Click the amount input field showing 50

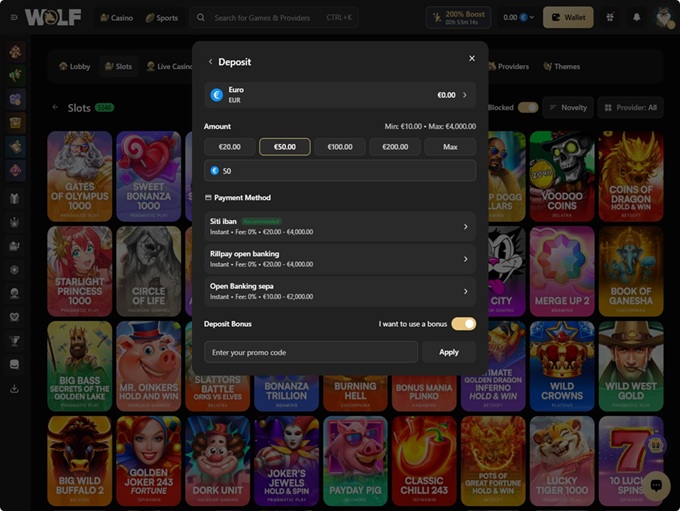coord(340,171)
